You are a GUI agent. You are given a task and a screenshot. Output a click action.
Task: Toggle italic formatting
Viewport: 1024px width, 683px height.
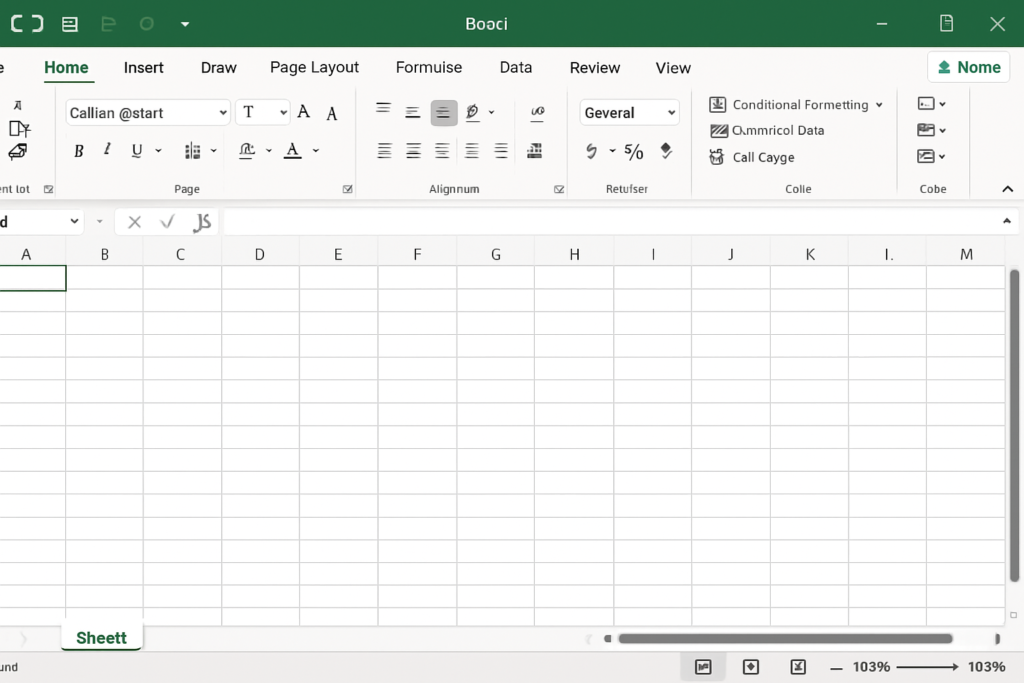107,150
